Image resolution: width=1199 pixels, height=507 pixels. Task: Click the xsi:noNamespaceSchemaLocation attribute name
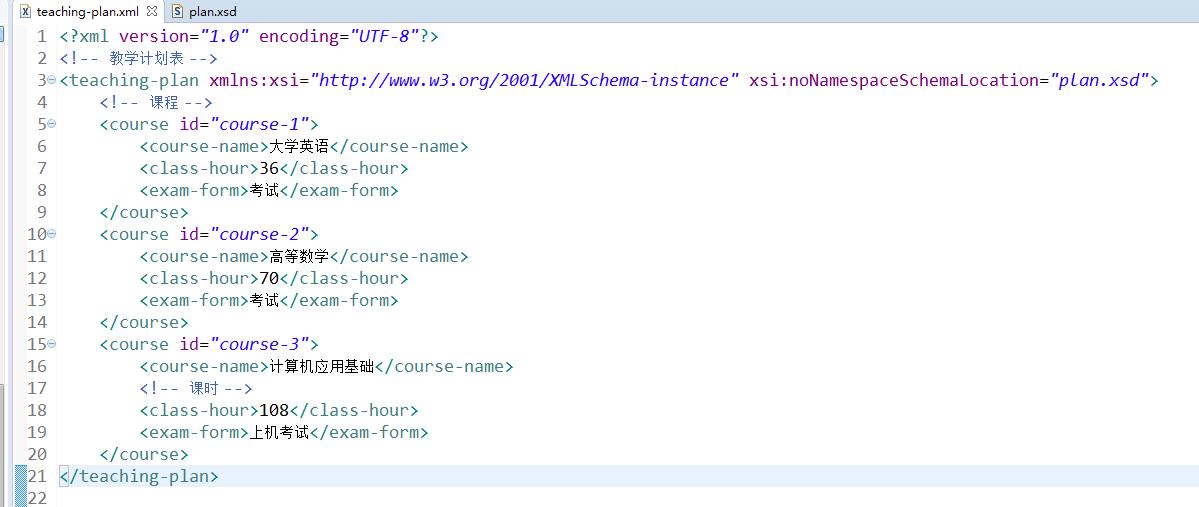click(894, 80)
